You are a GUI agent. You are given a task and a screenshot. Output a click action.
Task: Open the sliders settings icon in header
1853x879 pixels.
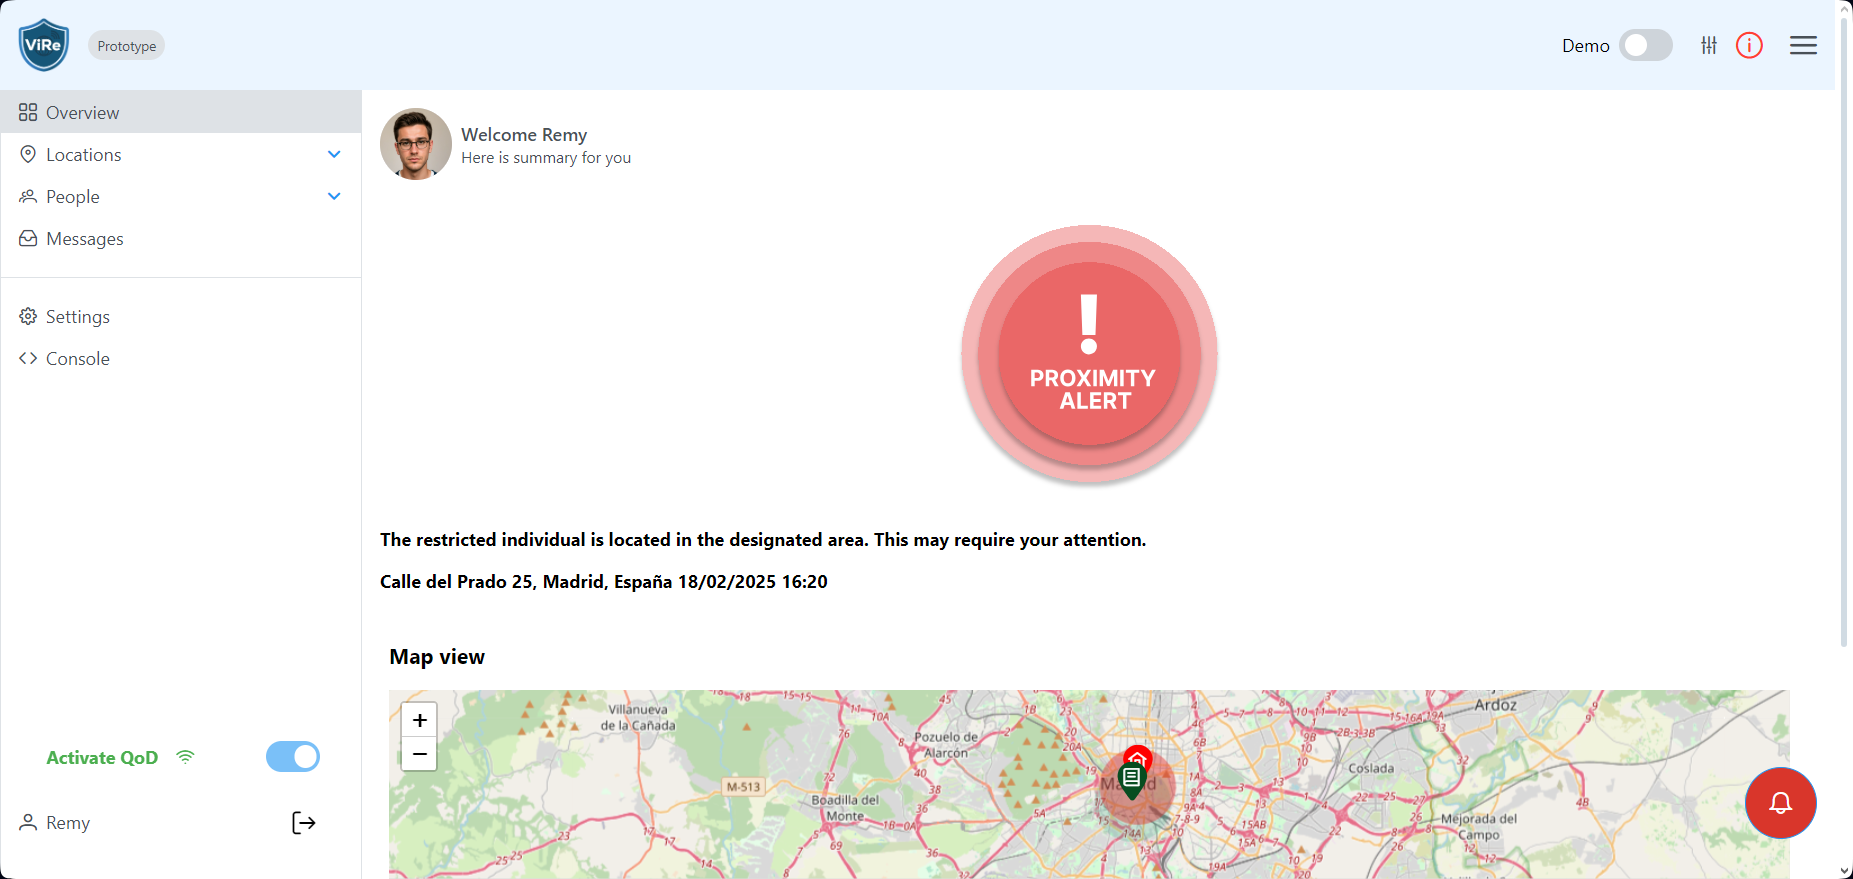pos(1708,45)
